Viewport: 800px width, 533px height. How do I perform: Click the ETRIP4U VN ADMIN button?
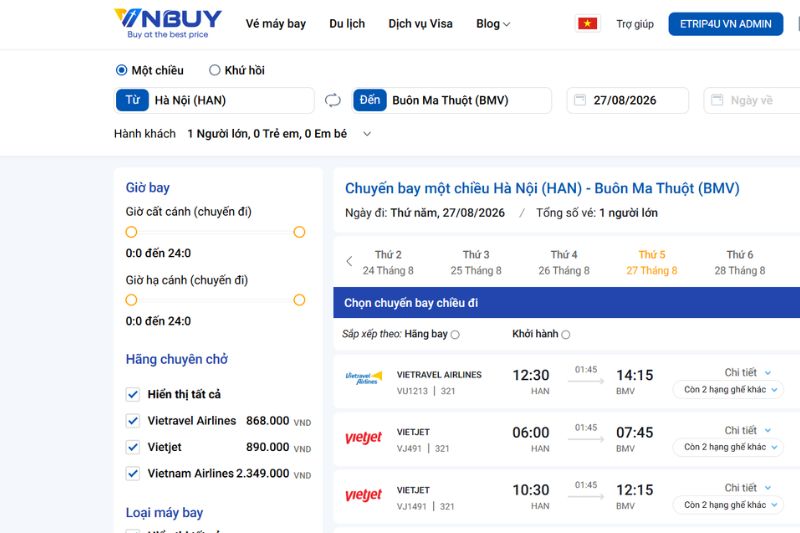coord(726,24)
